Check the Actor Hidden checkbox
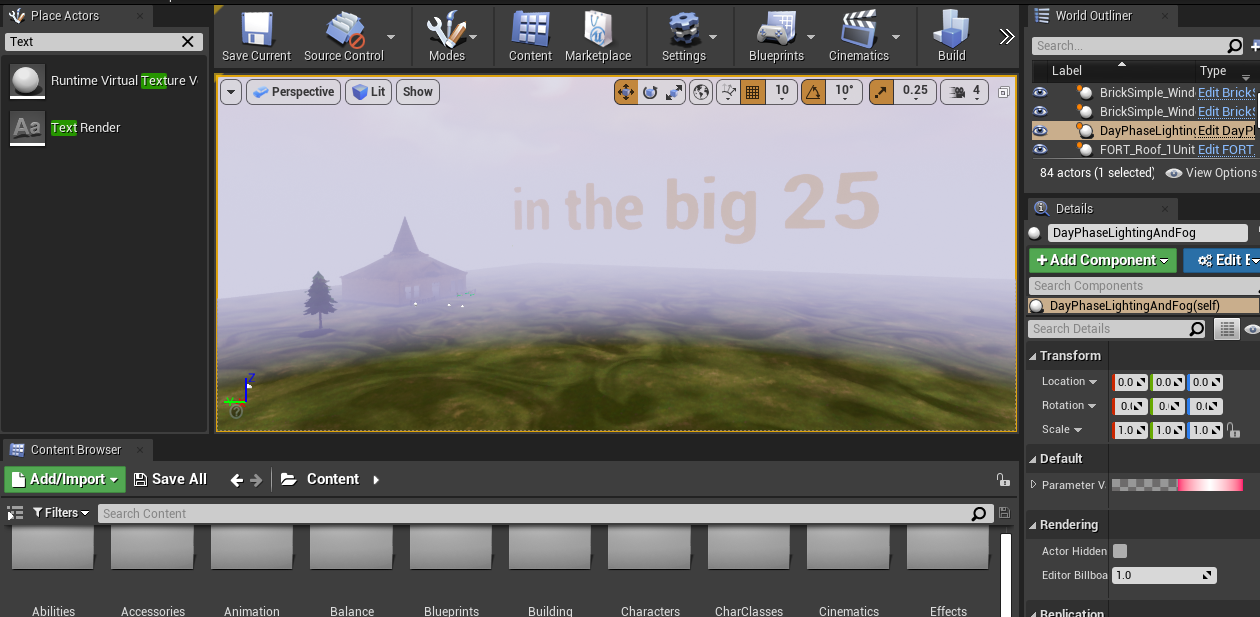This screenshot has height=617, width=1260. [1120, 551]
